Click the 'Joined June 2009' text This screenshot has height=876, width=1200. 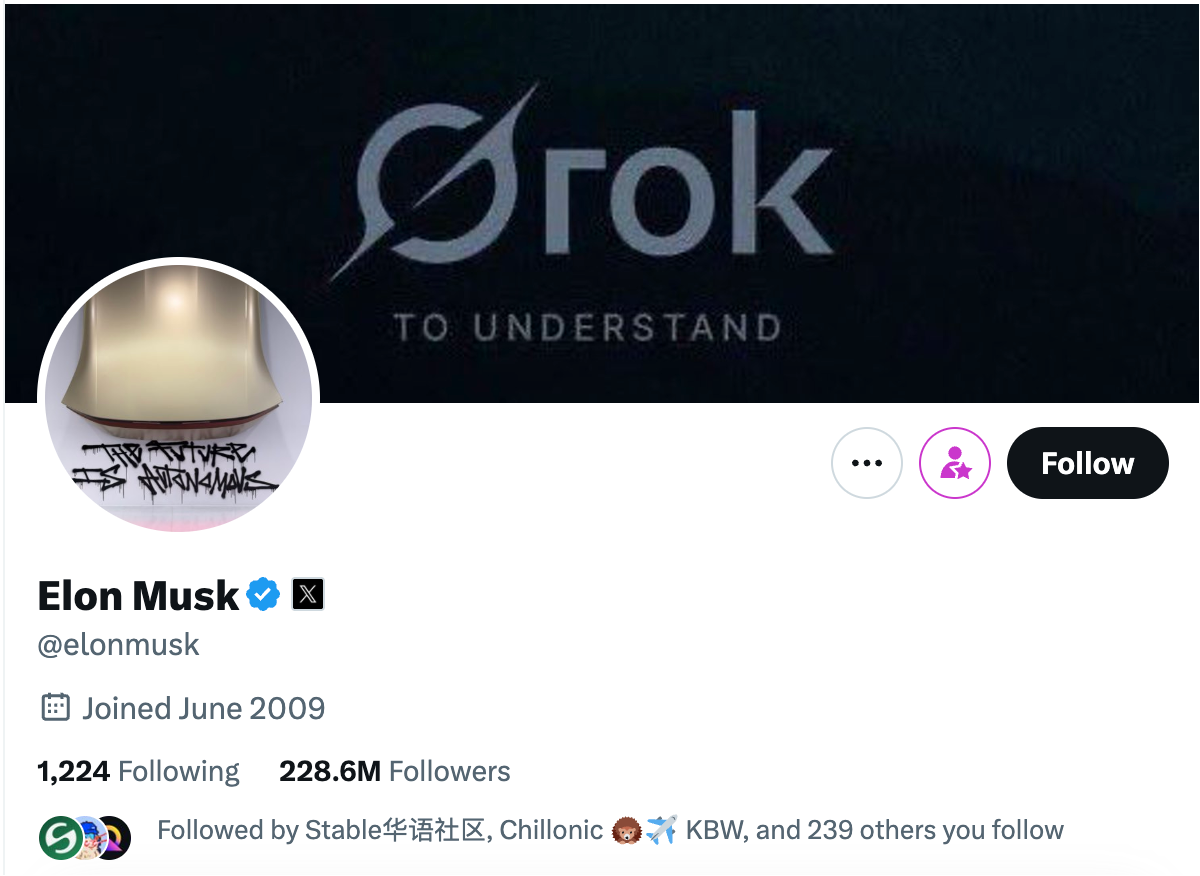[x=203, y=708]
